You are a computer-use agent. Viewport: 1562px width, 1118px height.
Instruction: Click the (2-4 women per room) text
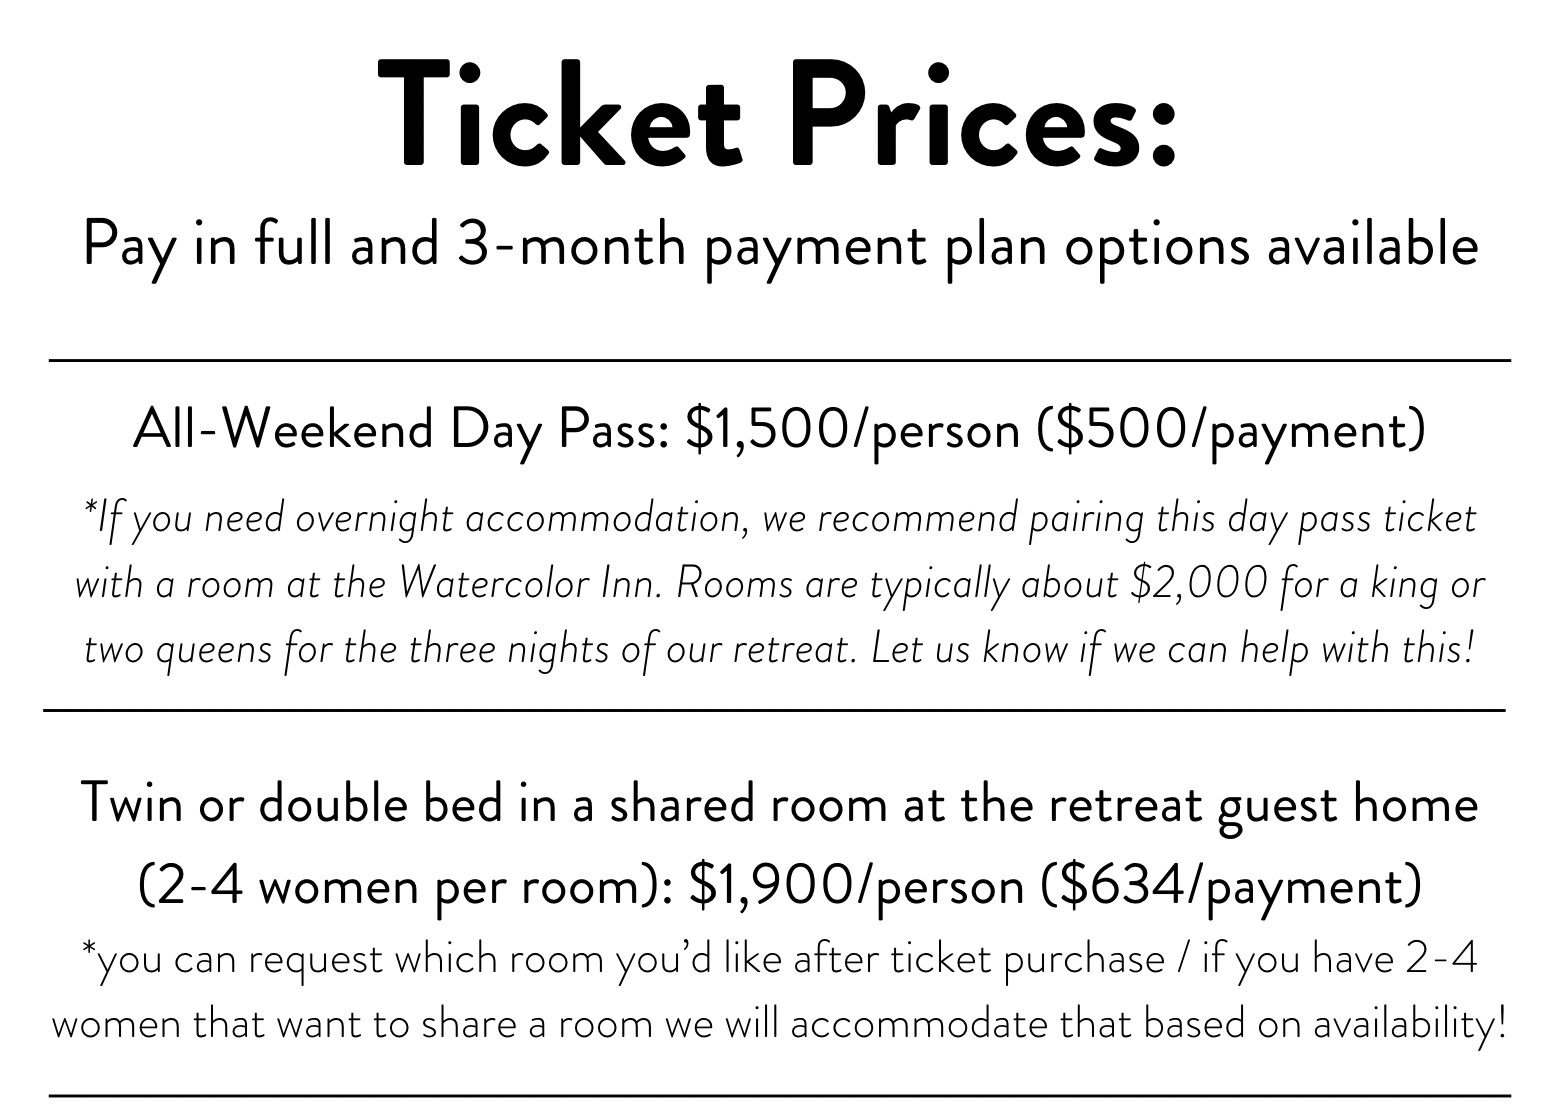coord(404,886)
